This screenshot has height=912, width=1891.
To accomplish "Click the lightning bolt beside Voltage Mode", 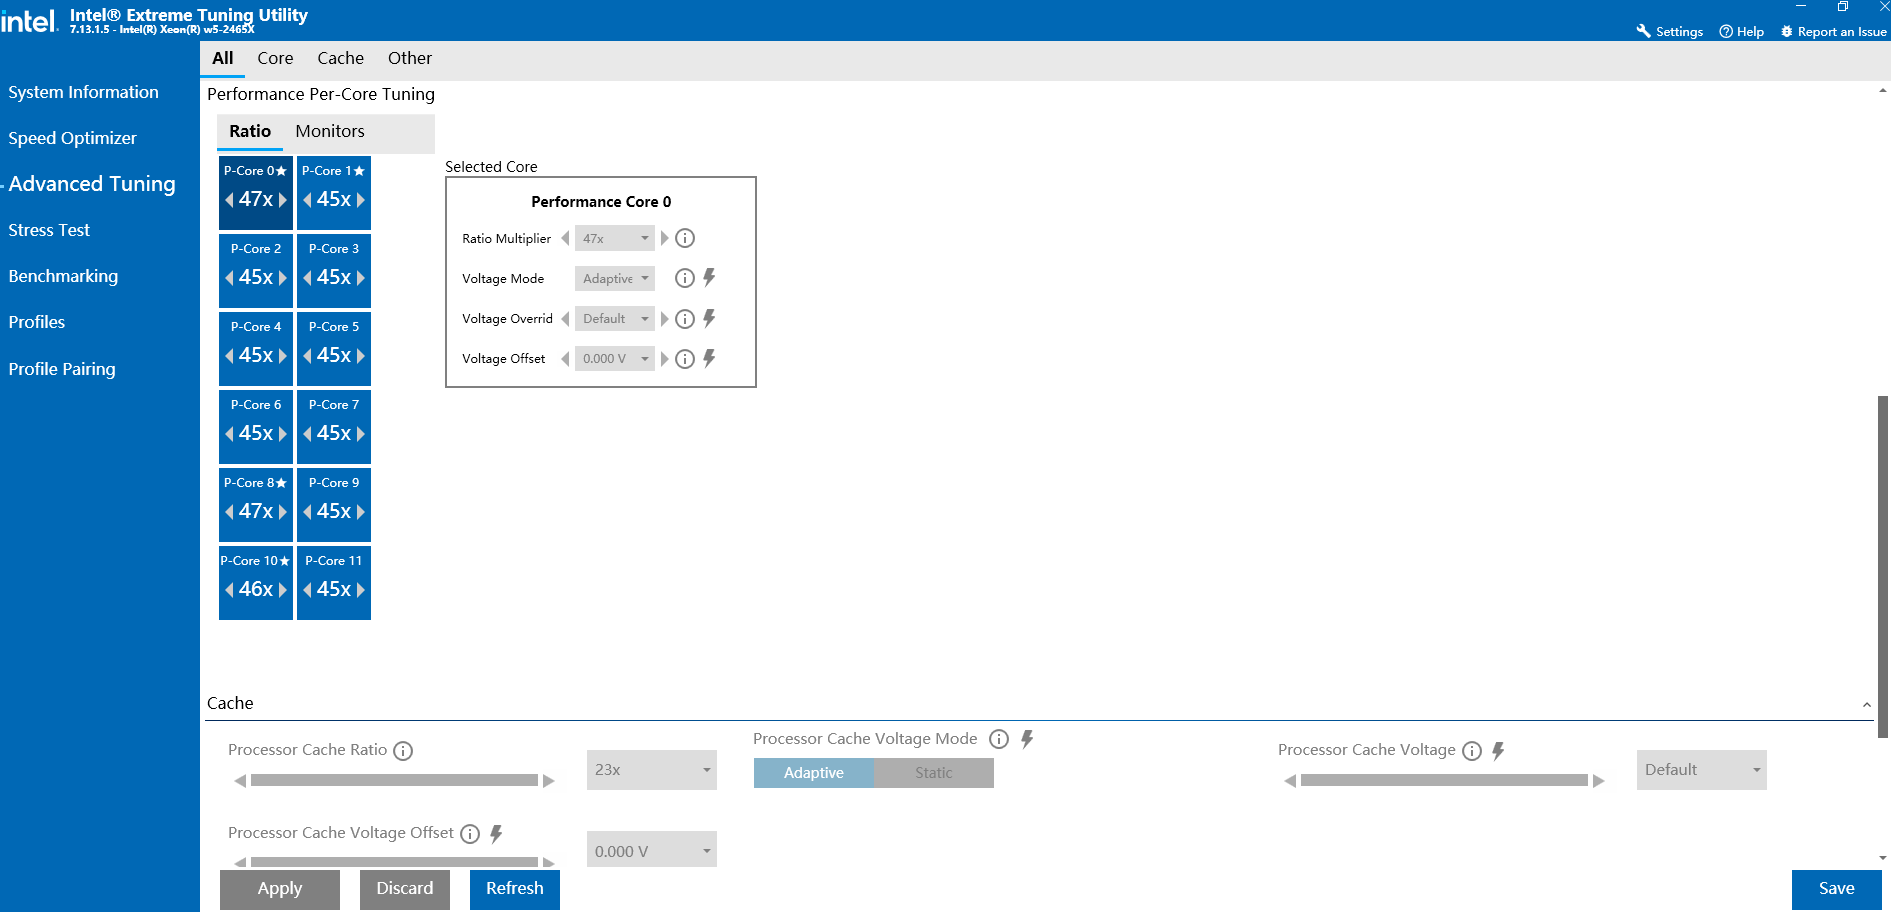I will (x=708, y=278).
